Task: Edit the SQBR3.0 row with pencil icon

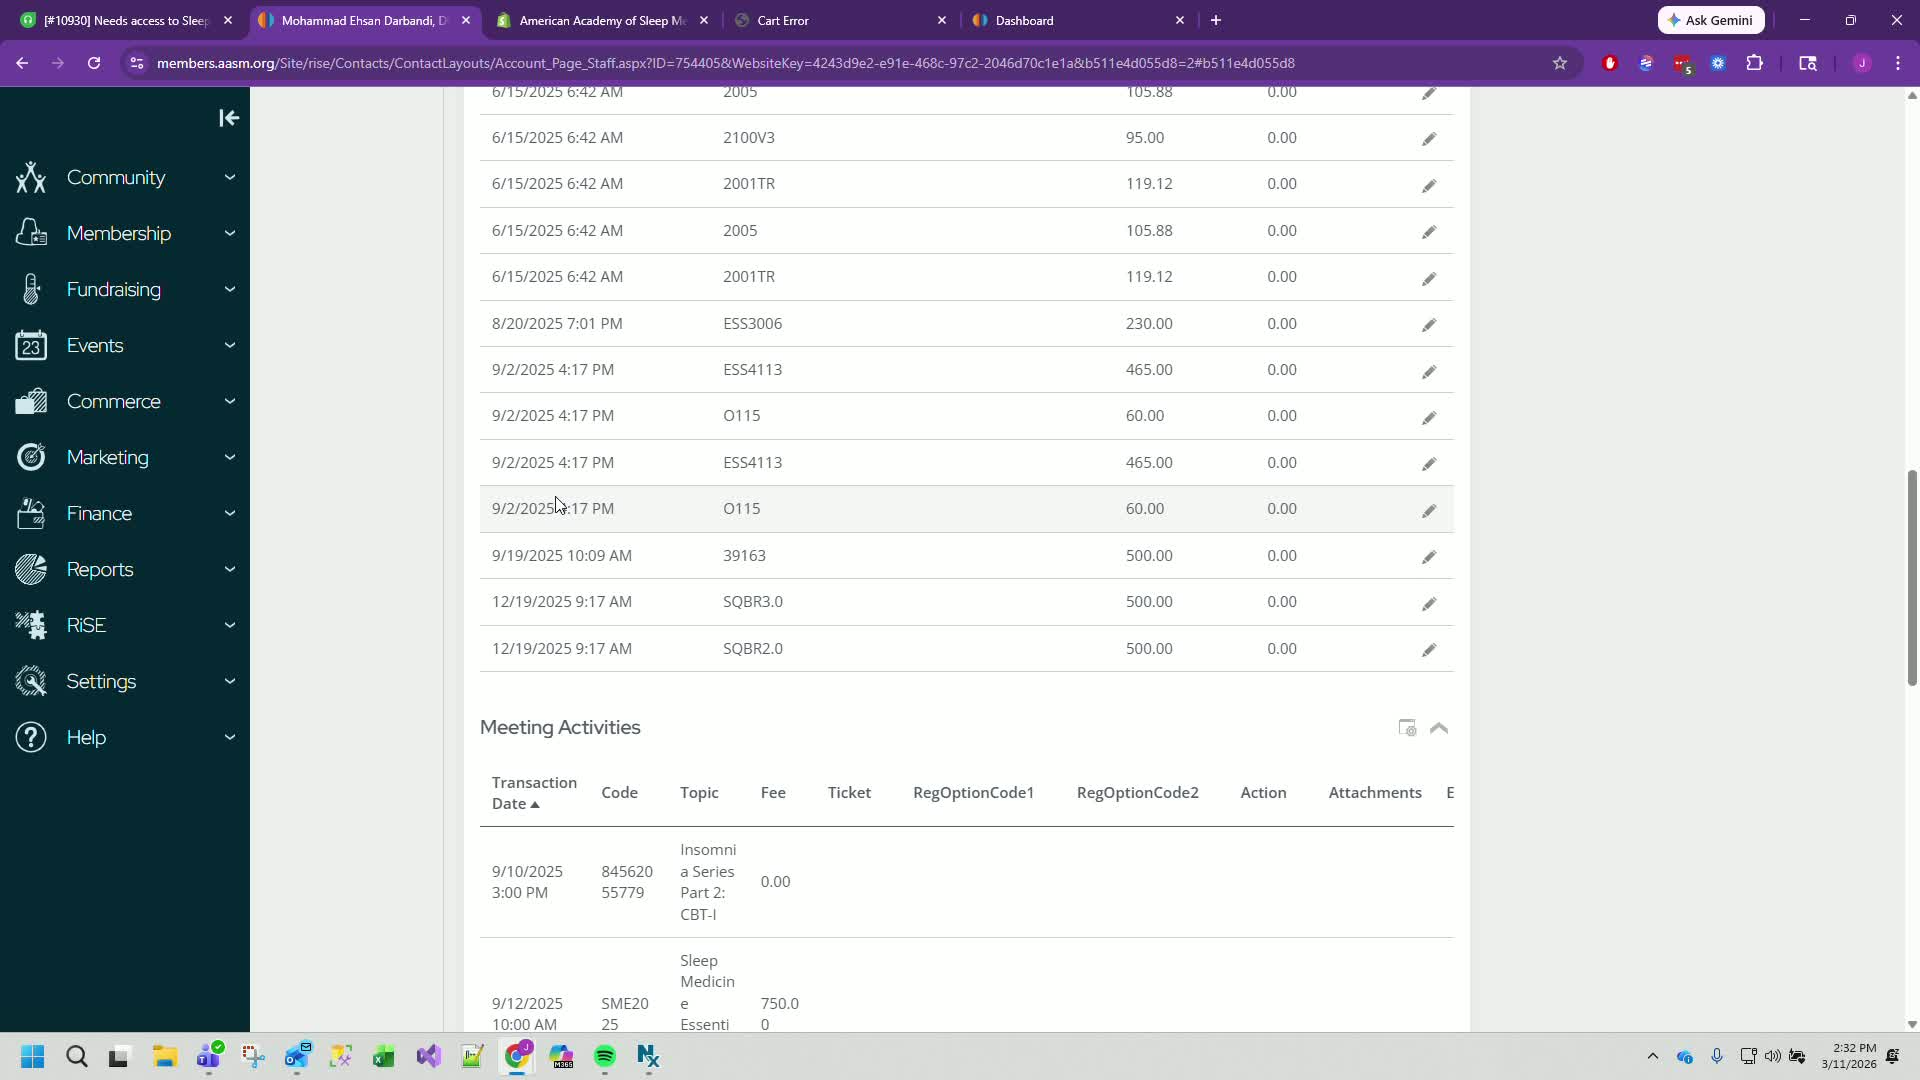Action: click(1429, 603)
